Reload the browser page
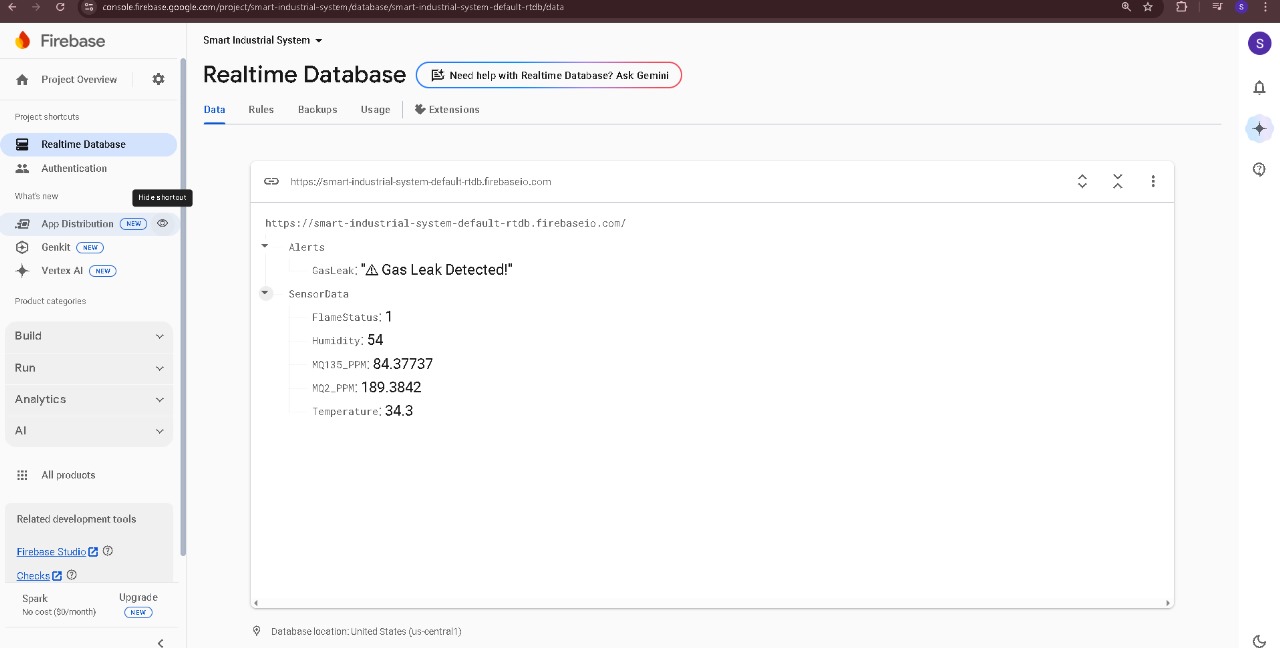This screenshot has height=648, width=1280. (60, 7)
